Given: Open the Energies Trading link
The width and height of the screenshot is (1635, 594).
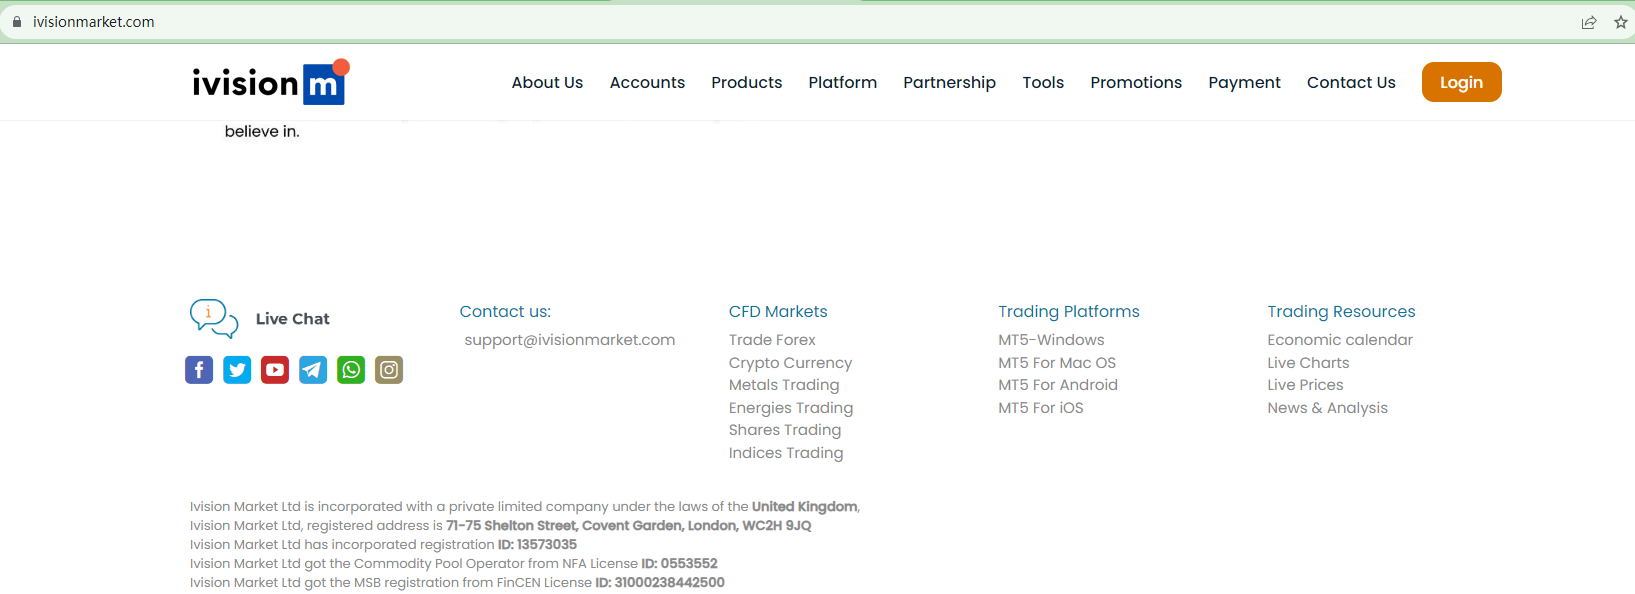Looking at the screenshot, I should 791,408.
